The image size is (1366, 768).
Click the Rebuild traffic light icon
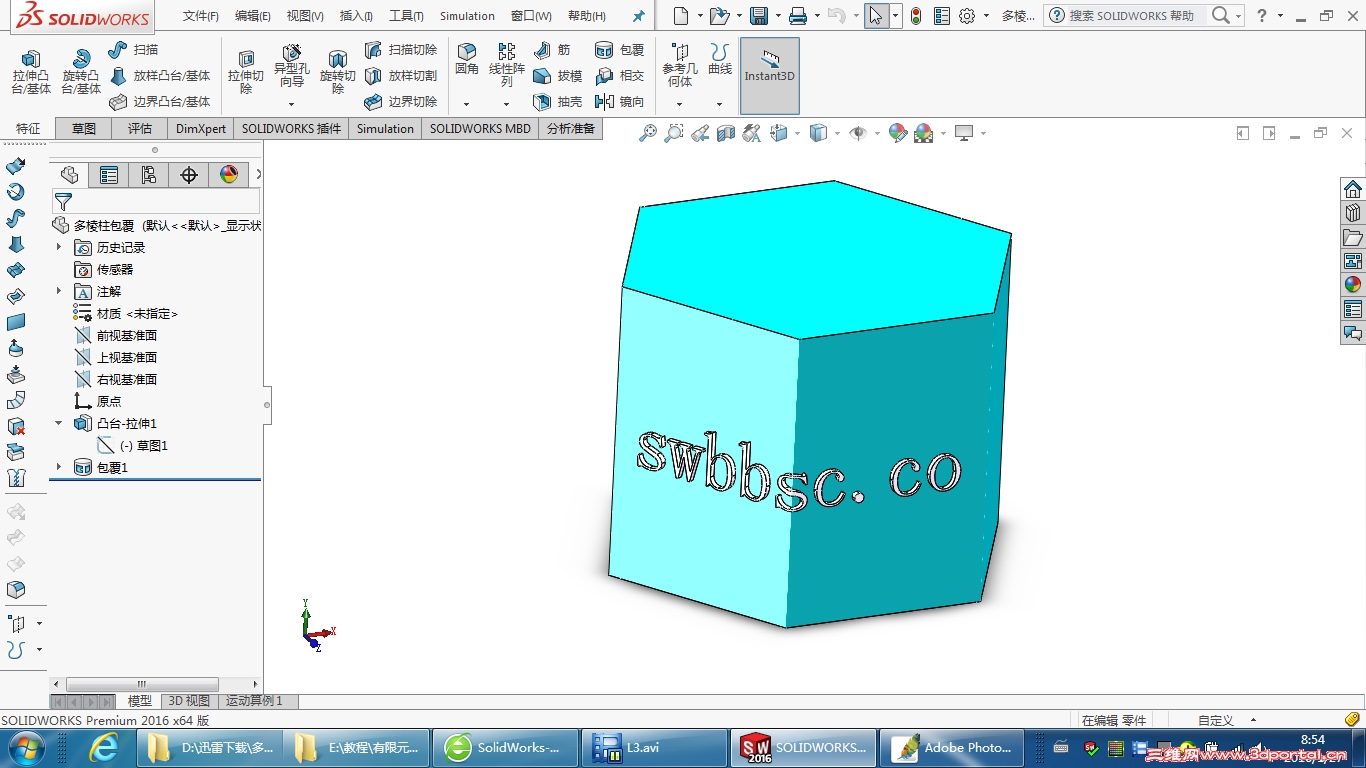coord(915,16)
